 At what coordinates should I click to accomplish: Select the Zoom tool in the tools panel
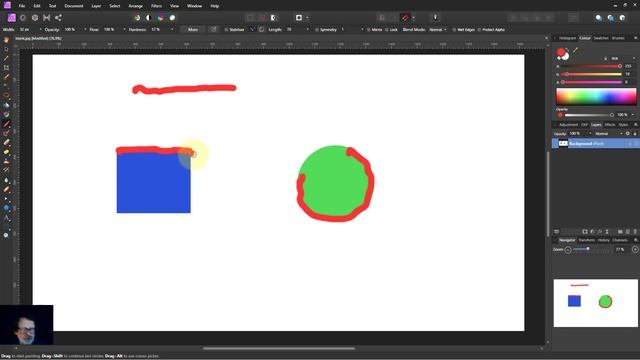tap(6, 235)
